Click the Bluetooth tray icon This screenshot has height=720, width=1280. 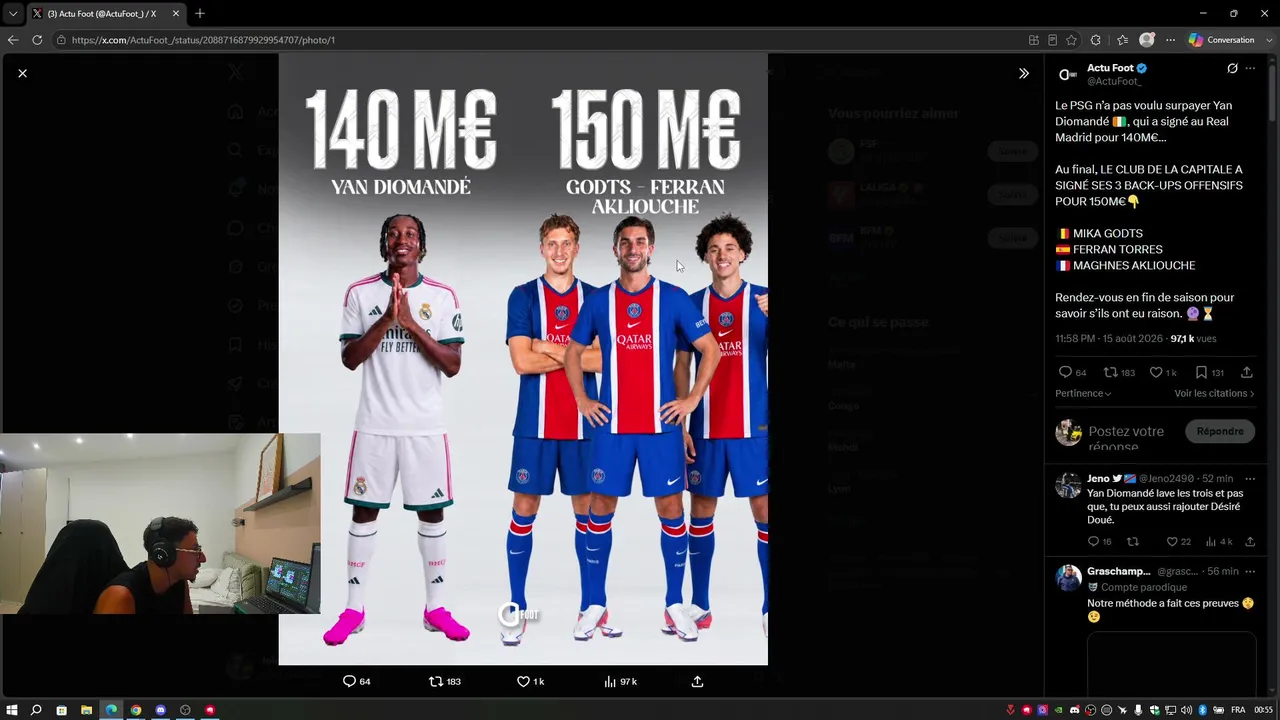point(1203,710)
